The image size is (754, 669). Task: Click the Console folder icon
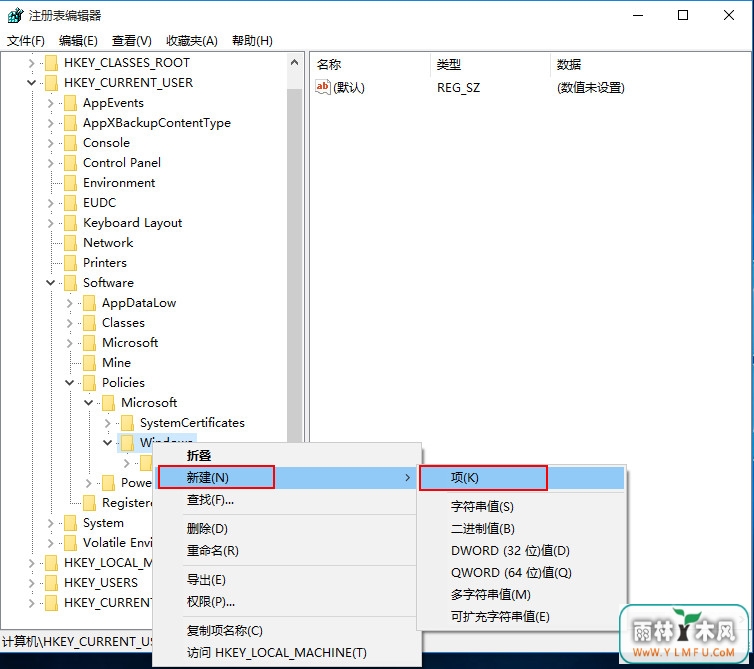(70, 143)
